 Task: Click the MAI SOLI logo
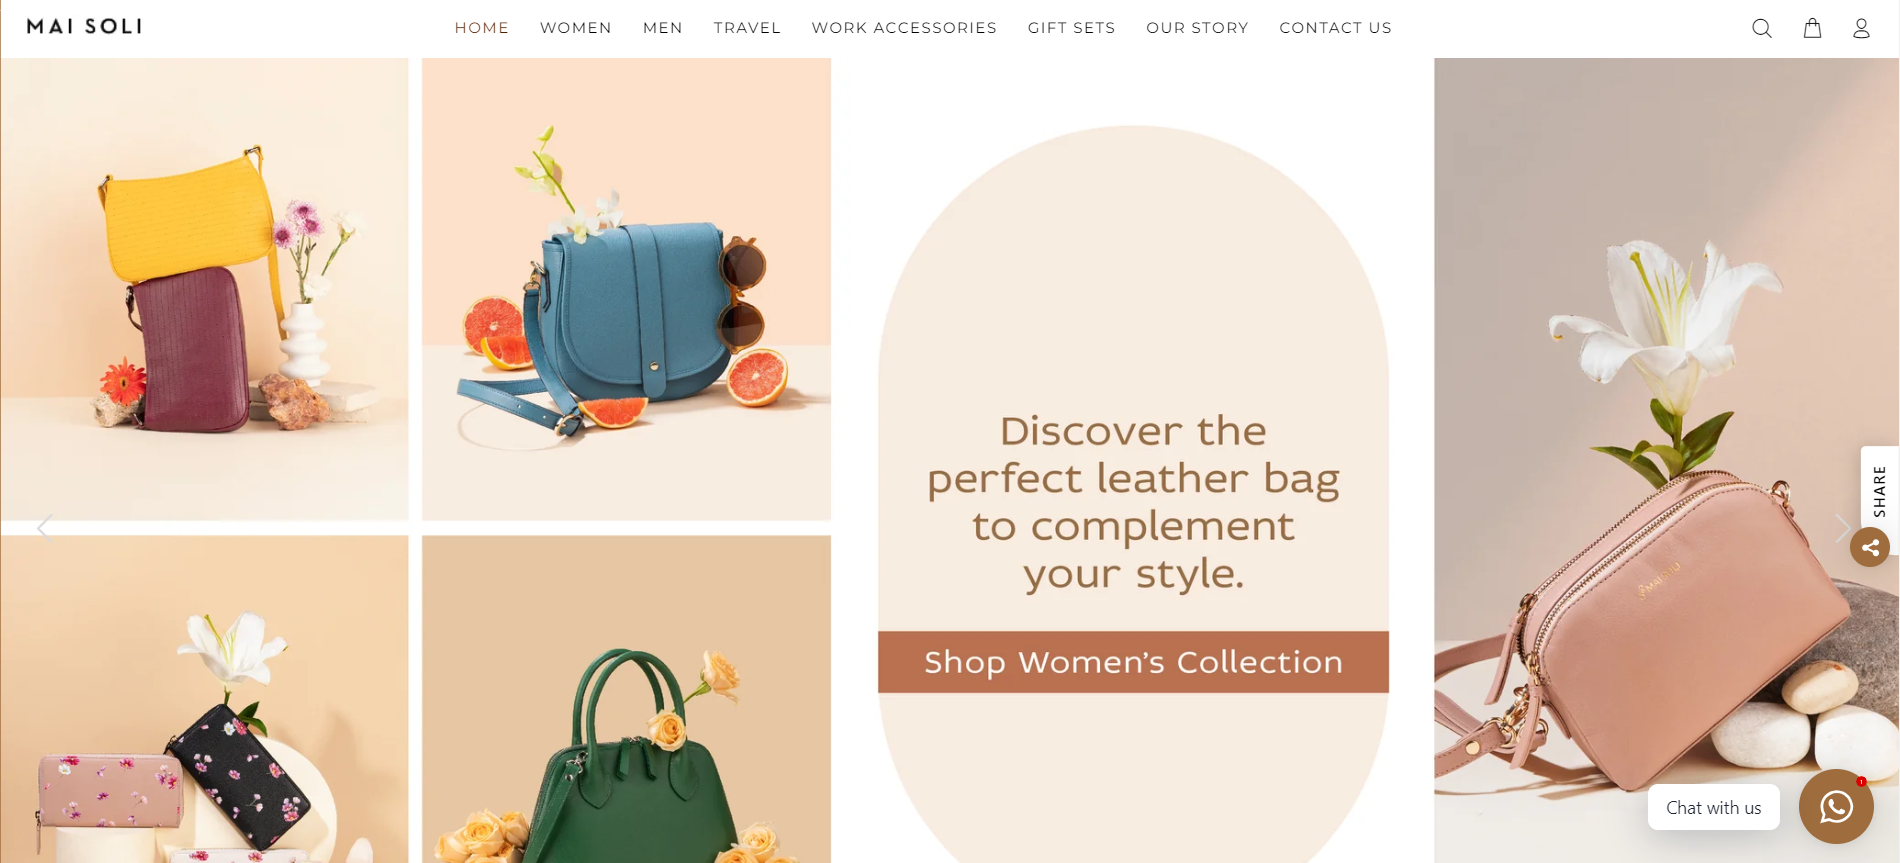(x=84, y=26)
